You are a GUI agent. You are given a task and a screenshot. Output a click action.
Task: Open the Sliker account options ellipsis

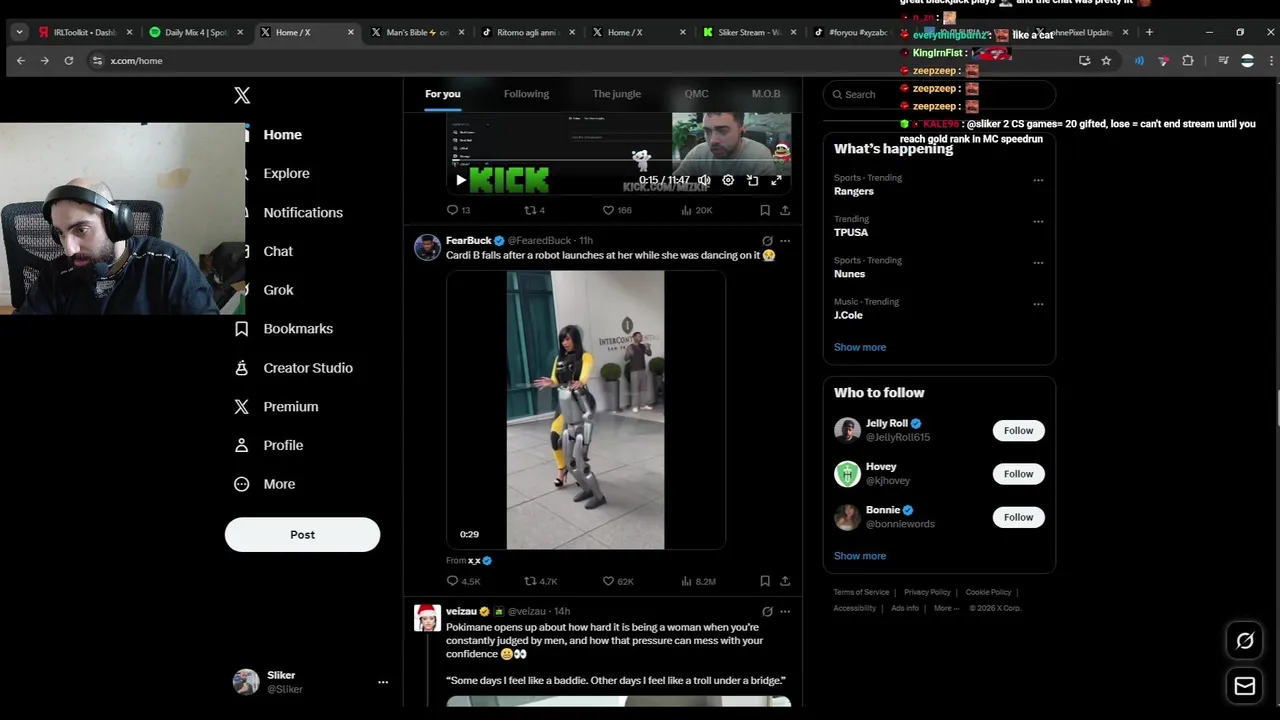(382, 682)
